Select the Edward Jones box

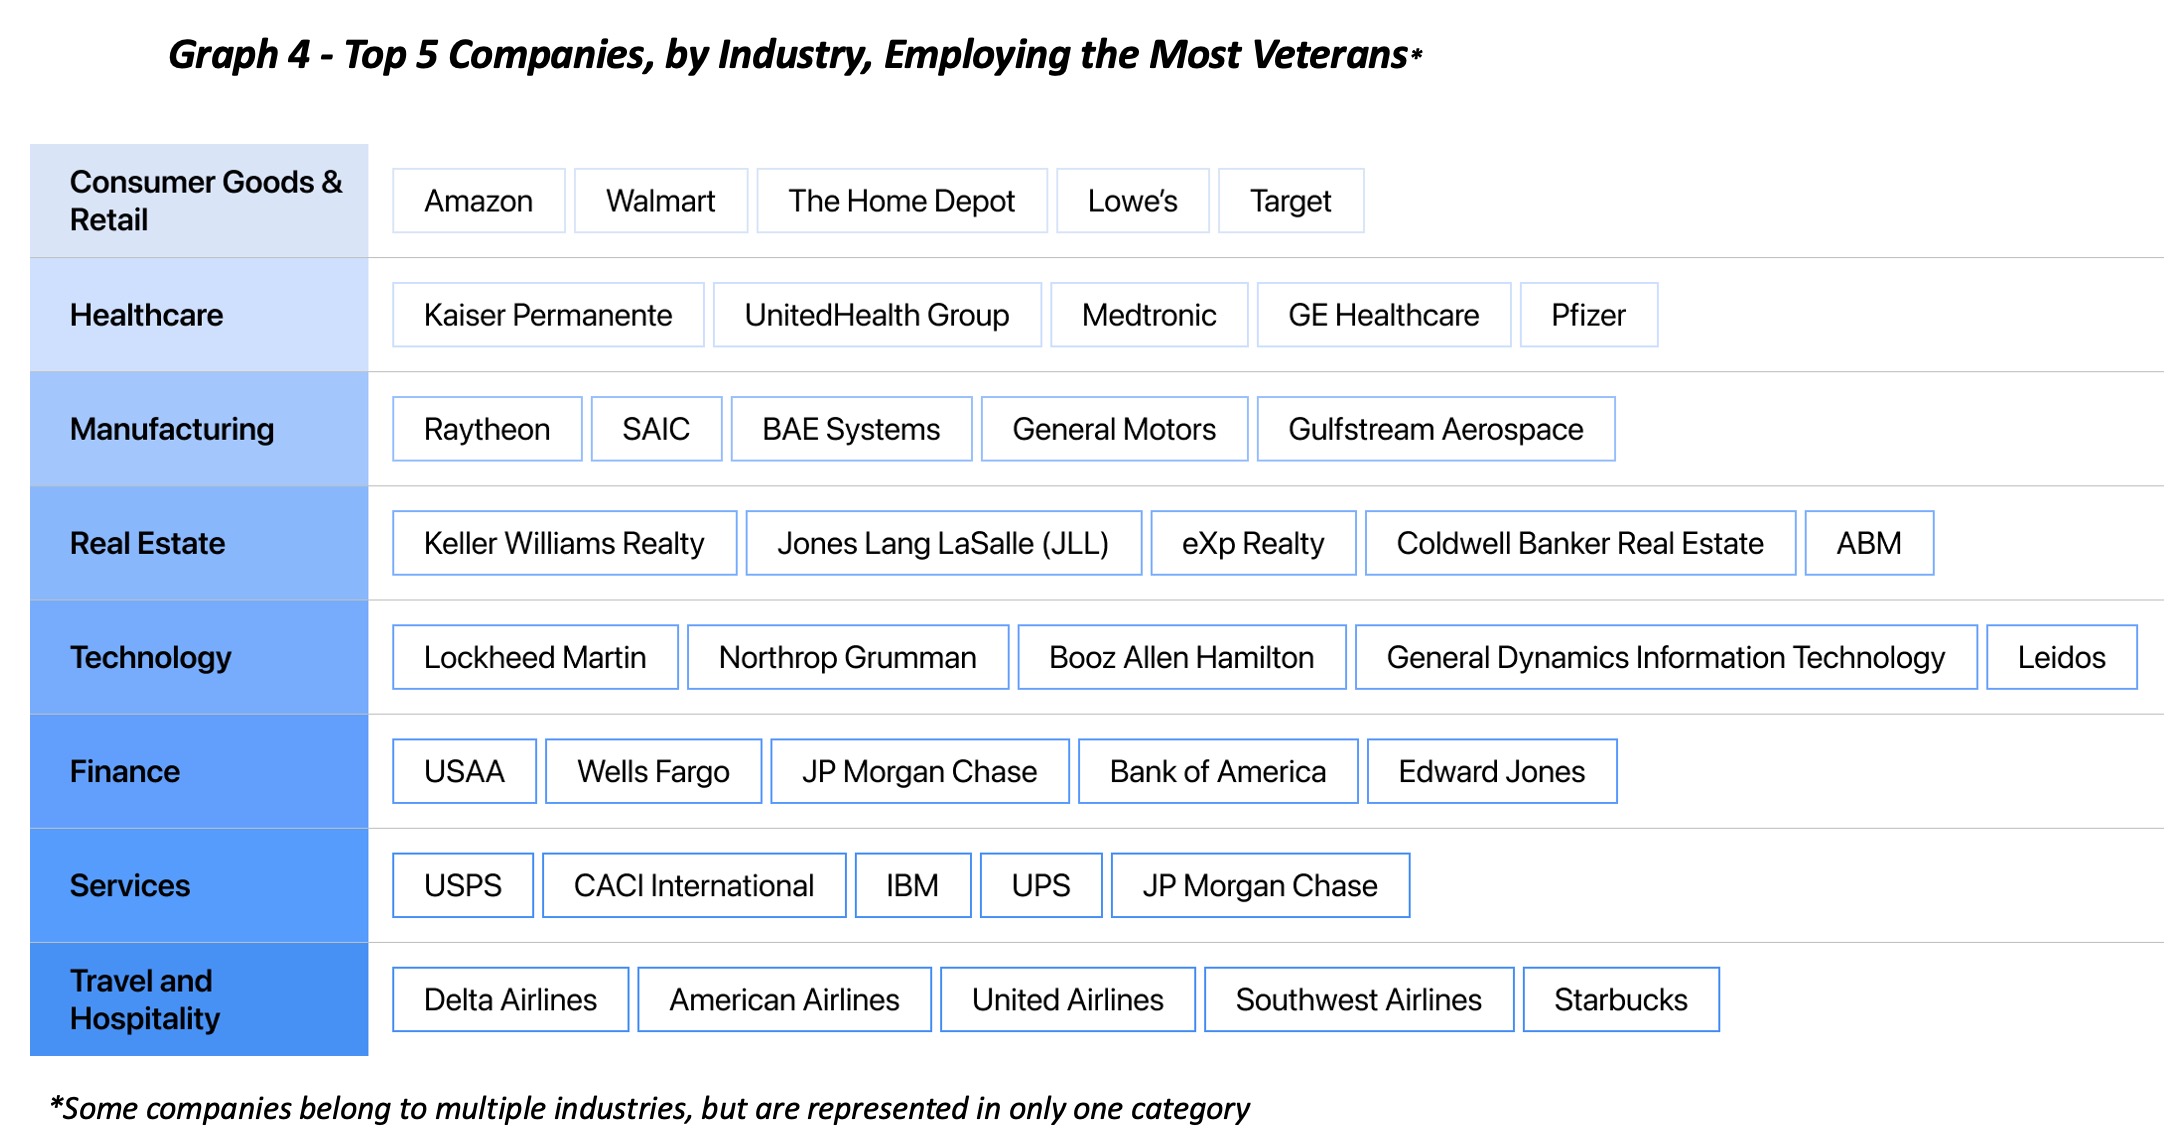1491,771
